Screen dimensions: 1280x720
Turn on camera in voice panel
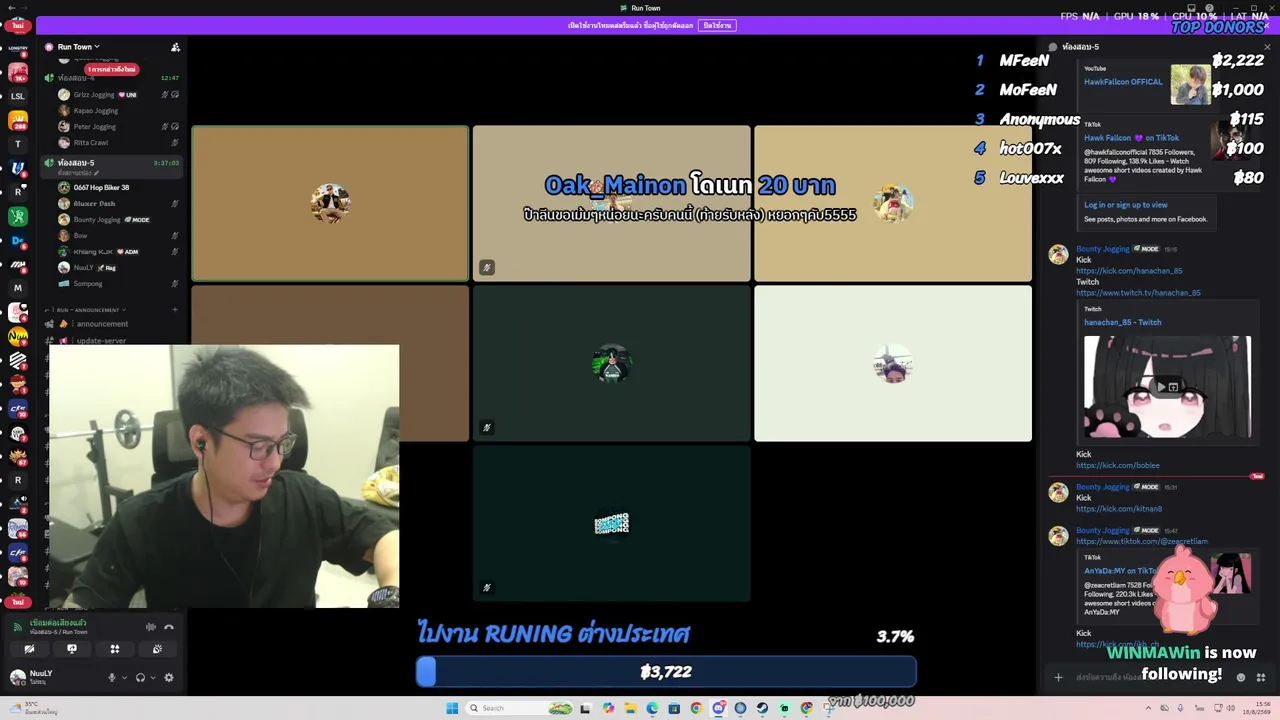[29, 649]
